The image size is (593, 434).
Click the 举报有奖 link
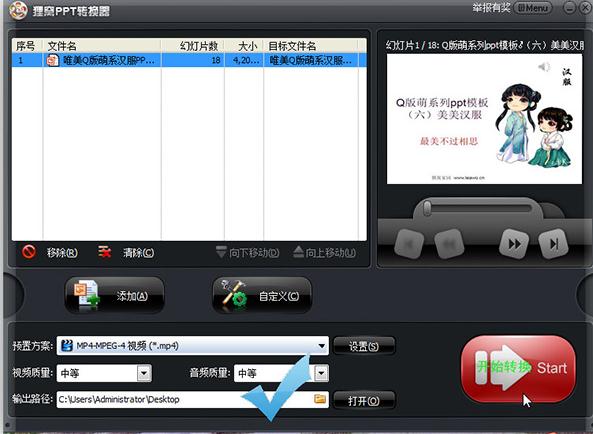click(491, 8)
